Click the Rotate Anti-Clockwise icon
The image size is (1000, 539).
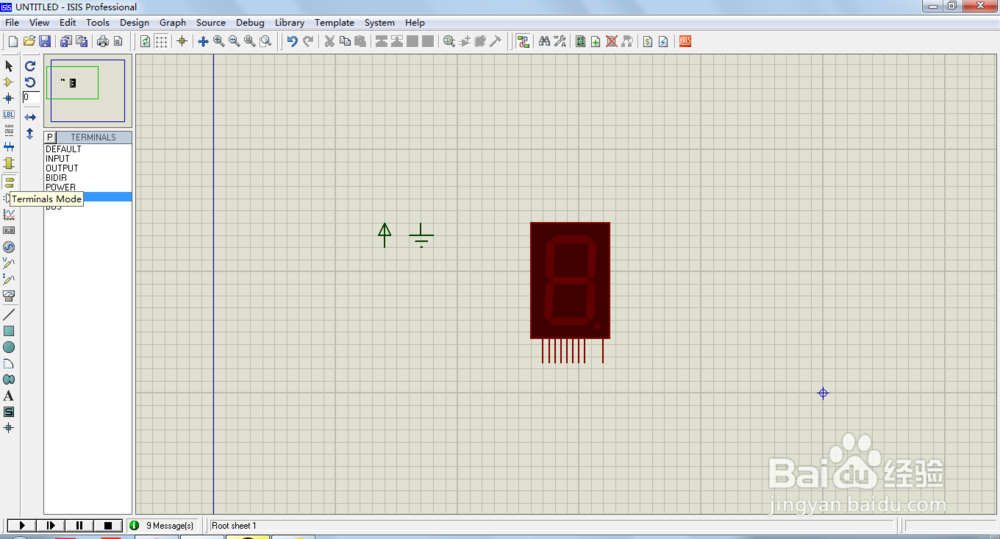point(30,82)
